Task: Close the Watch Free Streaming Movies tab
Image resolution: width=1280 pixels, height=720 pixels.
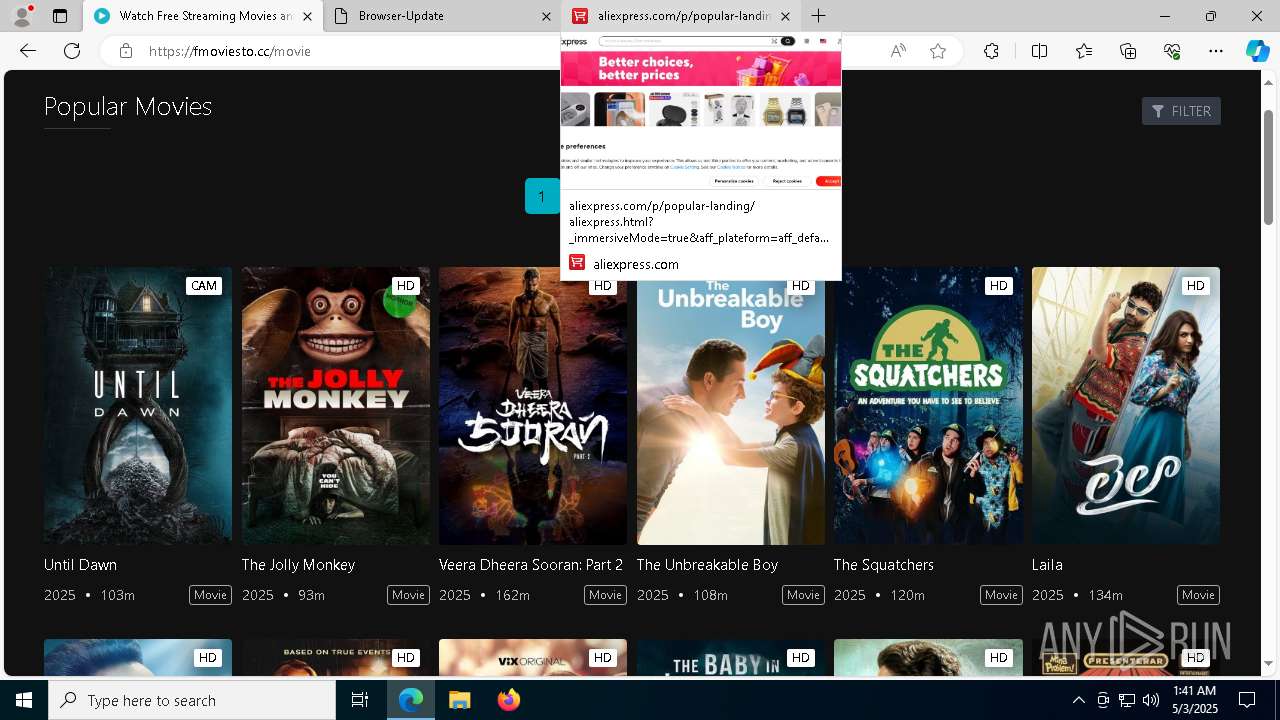Action: pyautogui.click(x=307, y=16)
